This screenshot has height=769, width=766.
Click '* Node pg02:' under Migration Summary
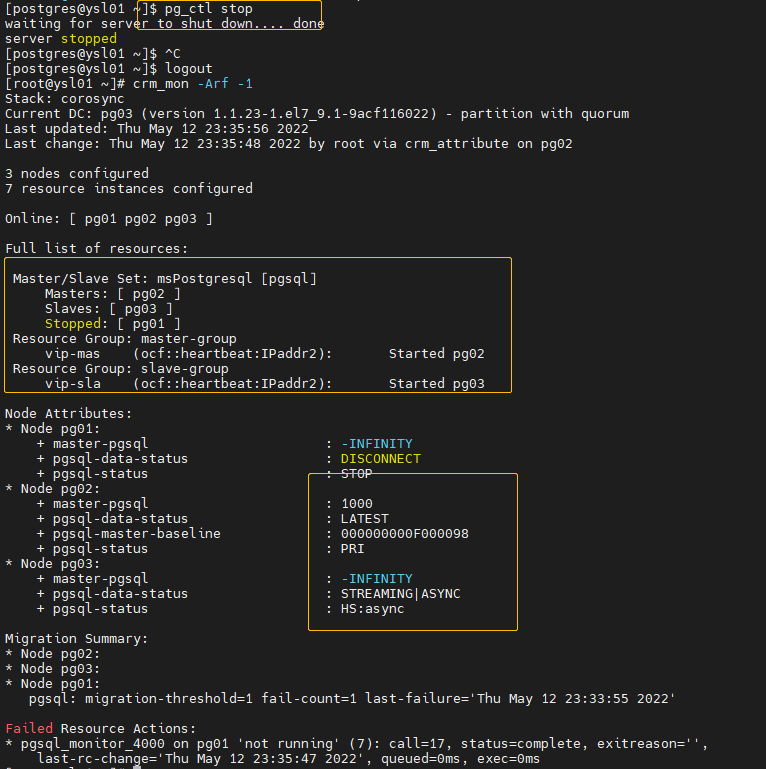(53, 654)
